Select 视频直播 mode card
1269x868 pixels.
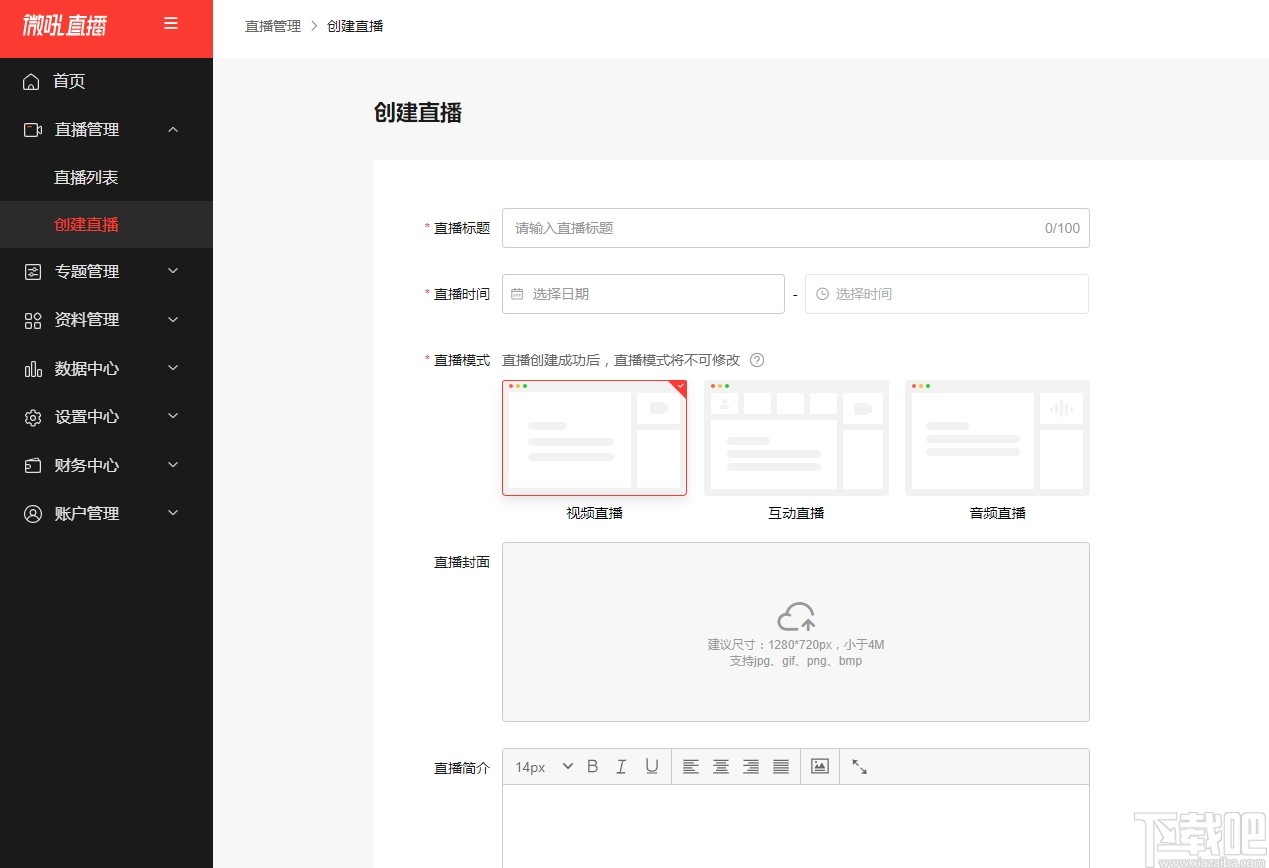point(594,438)
